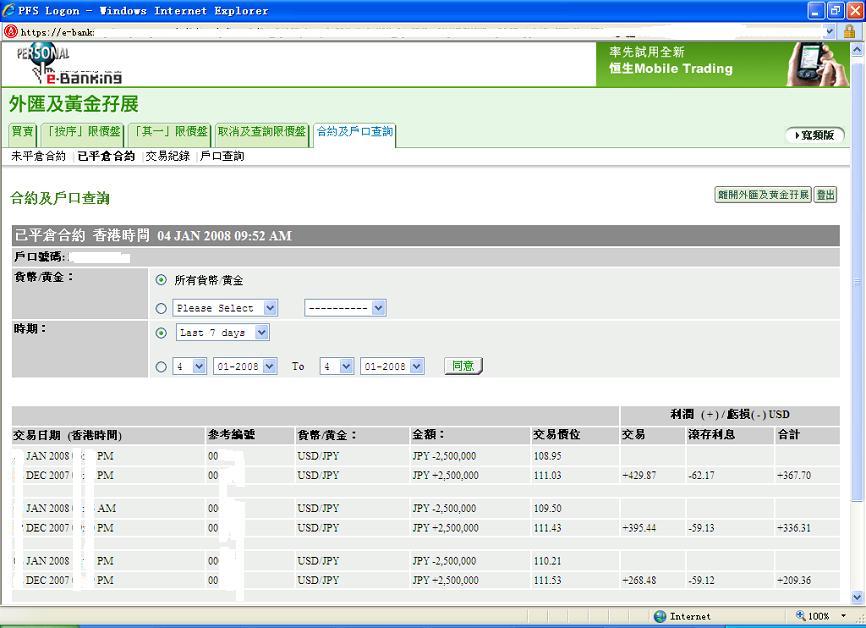This screenshot has width=866, height=628.
Task: Click the page vertical scrollbar
Action: tap(857, 300)
